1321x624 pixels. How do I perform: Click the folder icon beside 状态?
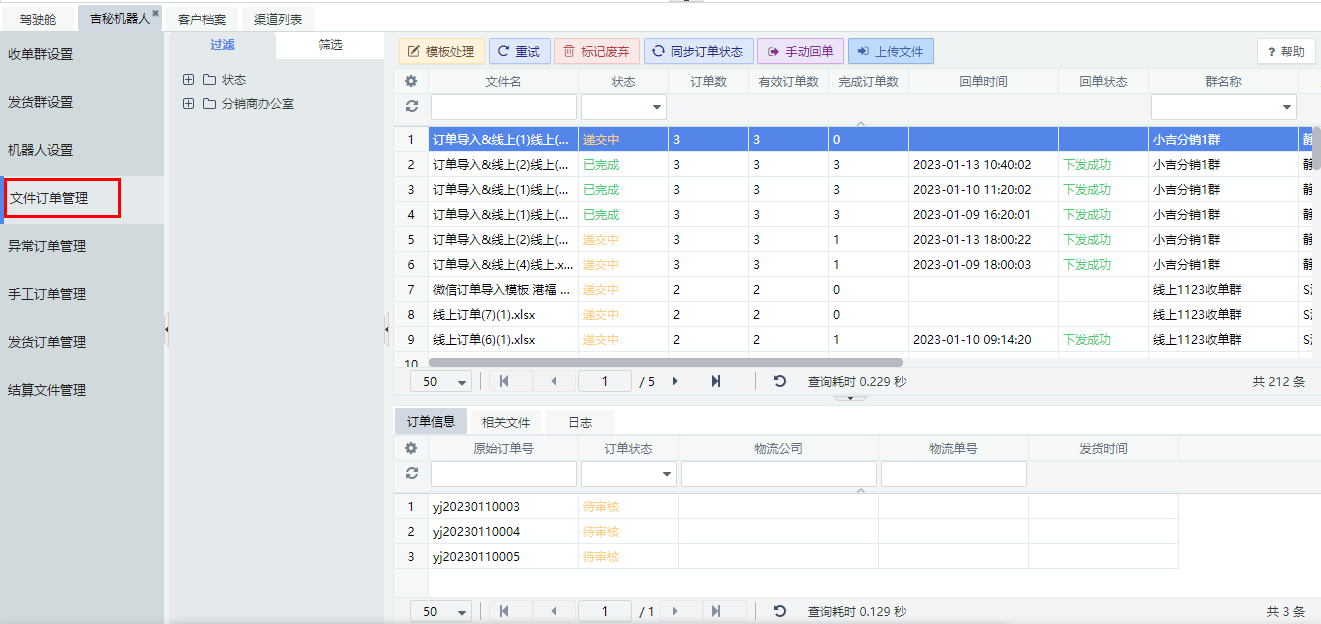pos(209,80)
